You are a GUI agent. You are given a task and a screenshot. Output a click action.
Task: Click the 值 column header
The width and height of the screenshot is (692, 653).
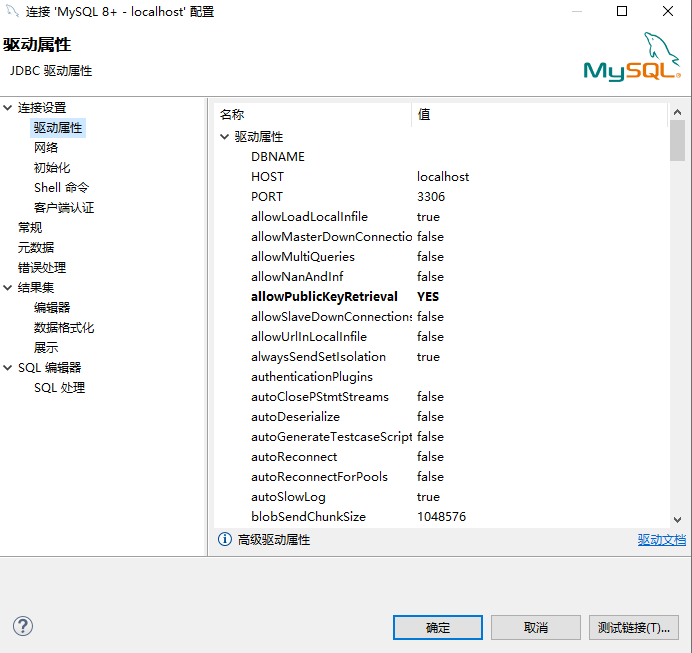[x=539, y=115]
